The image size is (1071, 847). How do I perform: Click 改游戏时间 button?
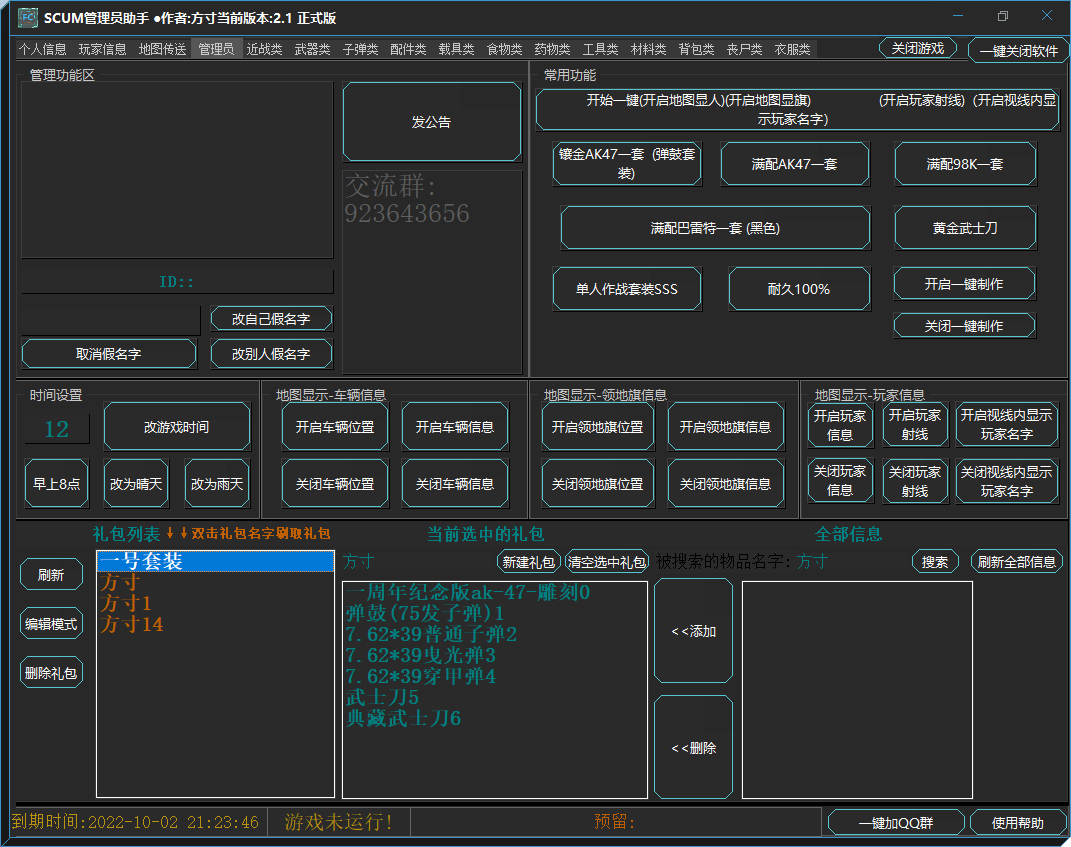tap(177, 427)
